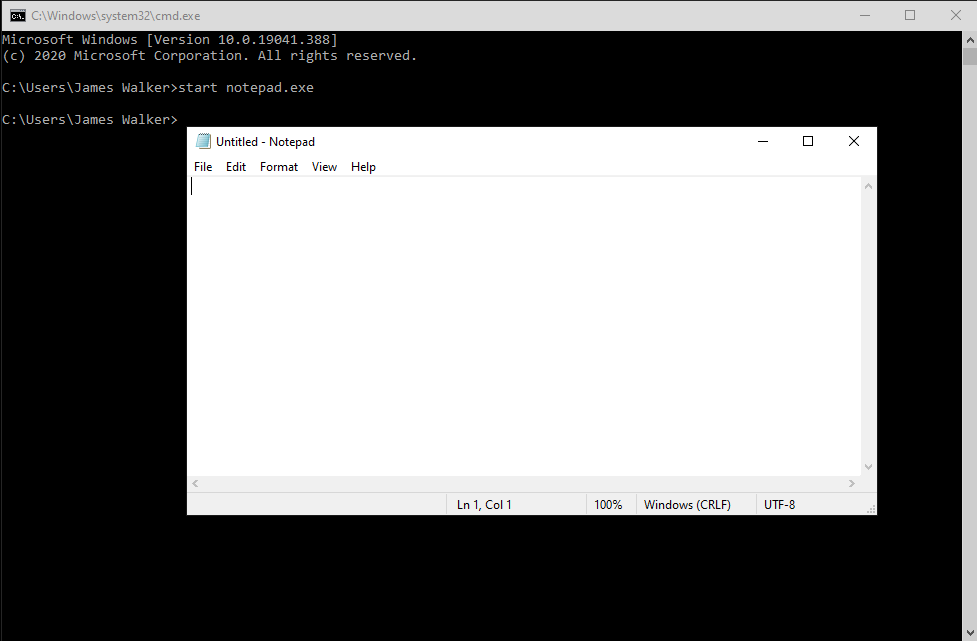Open Notepad's Format menu
This screenshot has width=977, height=641.
coord(279,167)
